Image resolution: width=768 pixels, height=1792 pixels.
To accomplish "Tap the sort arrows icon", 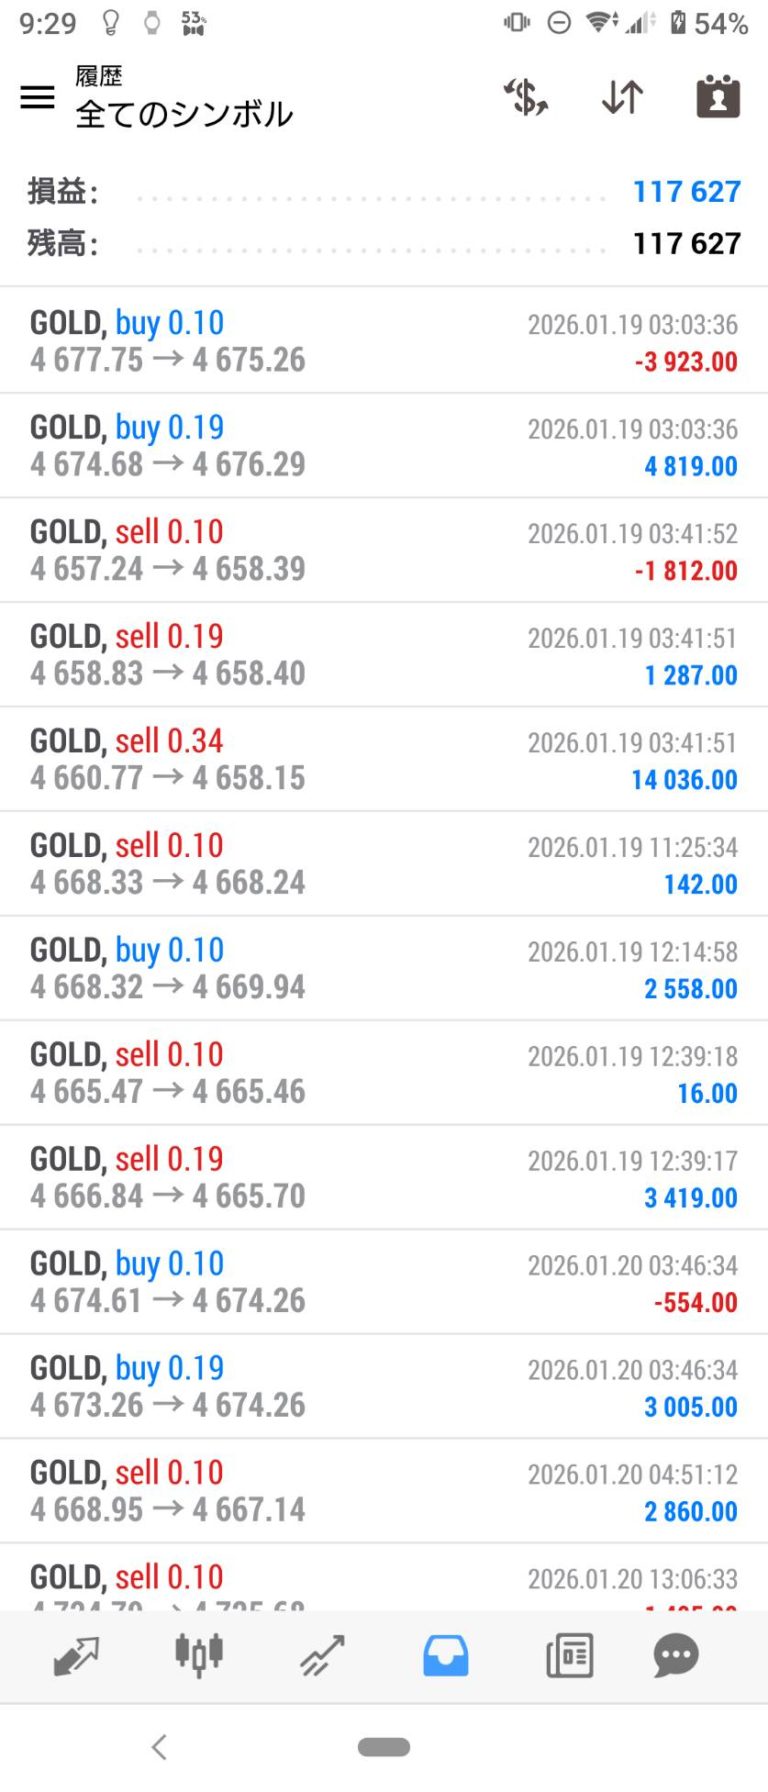I will pos(622,97).
